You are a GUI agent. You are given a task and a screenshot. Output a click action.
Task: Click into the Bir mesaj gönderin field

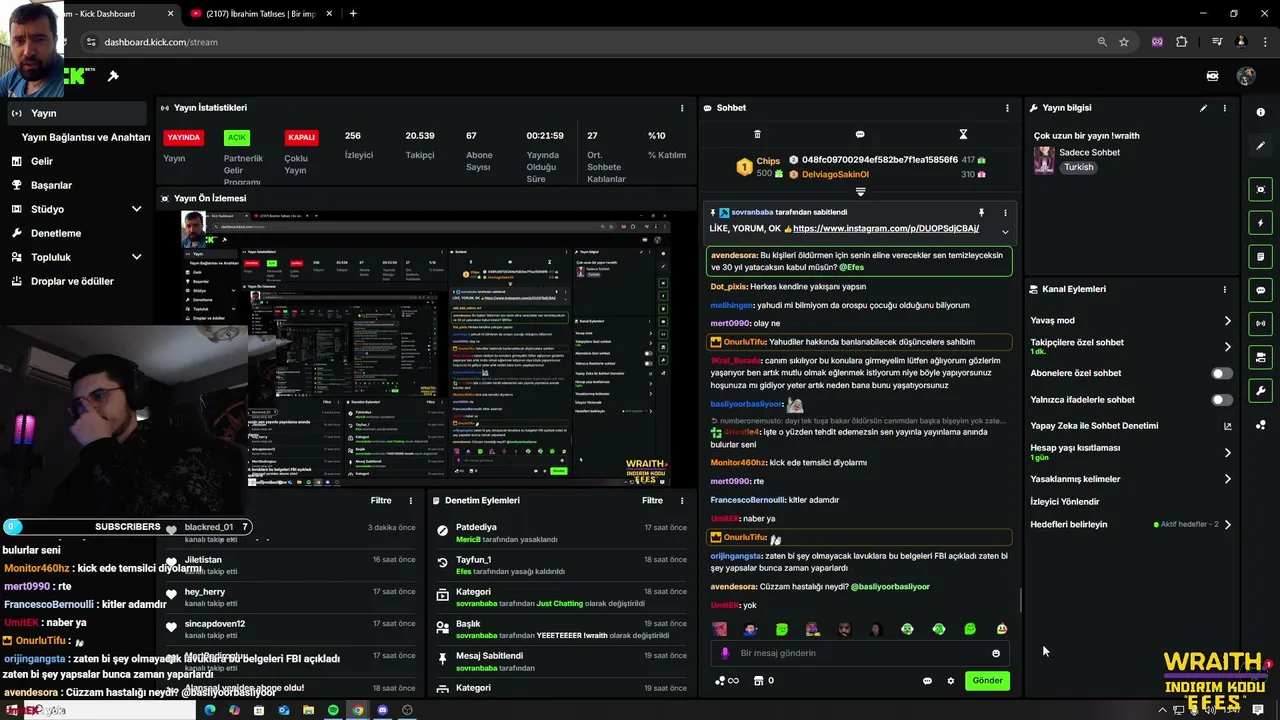click(860, 653)
